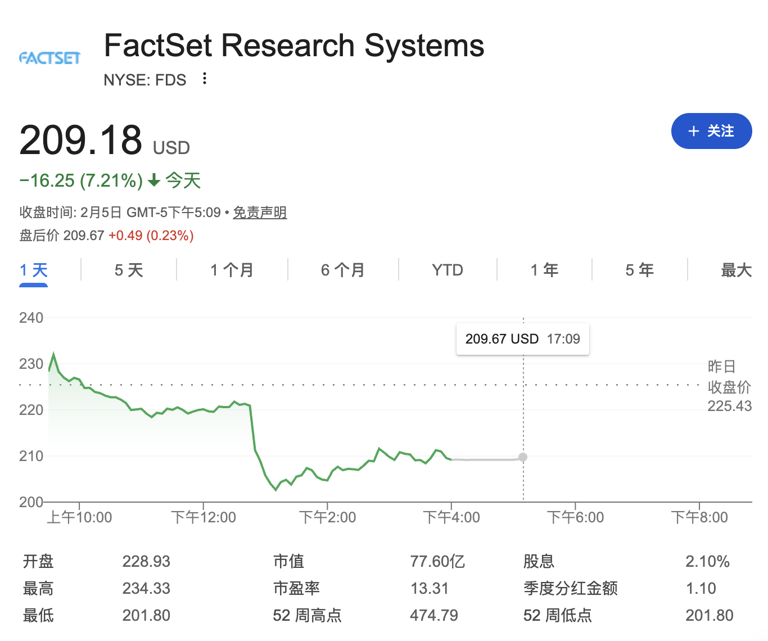Click the 最高 value 234.33
Viewport: 768px width, 641px height.
pyautogui.click(x=146, y=588)
